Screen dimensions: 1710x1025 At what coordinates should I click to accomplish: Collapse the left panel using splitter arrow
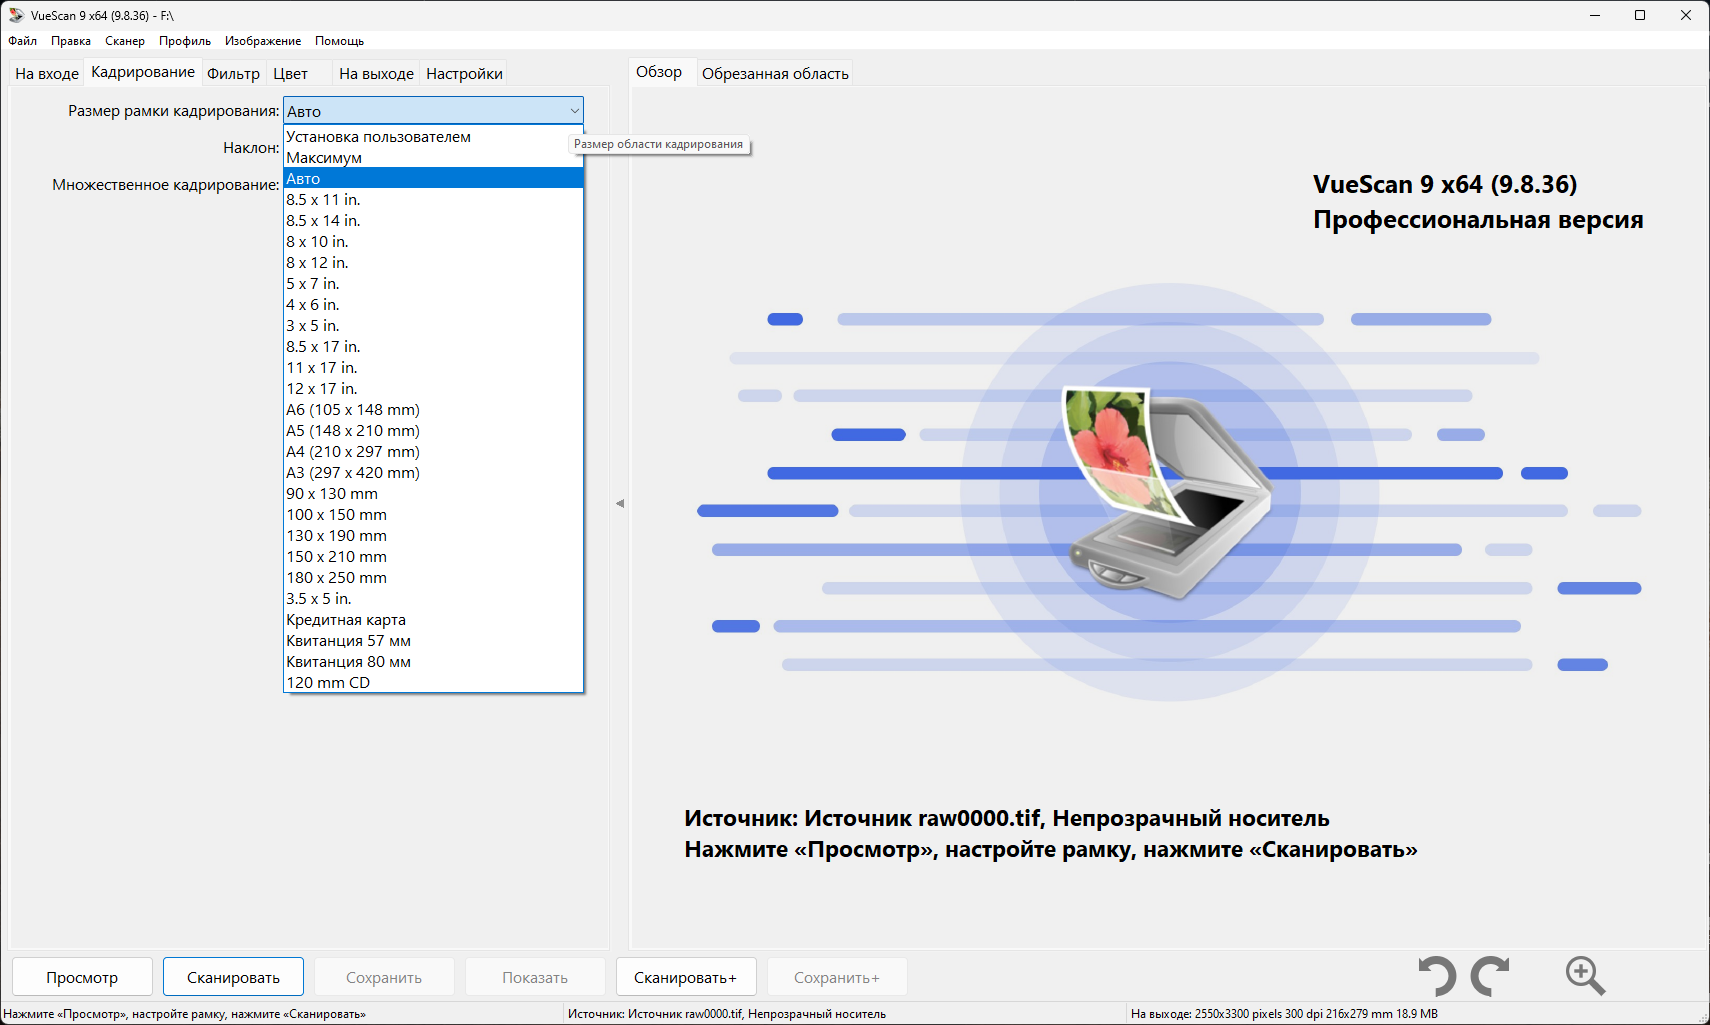[x=620, y=503]
